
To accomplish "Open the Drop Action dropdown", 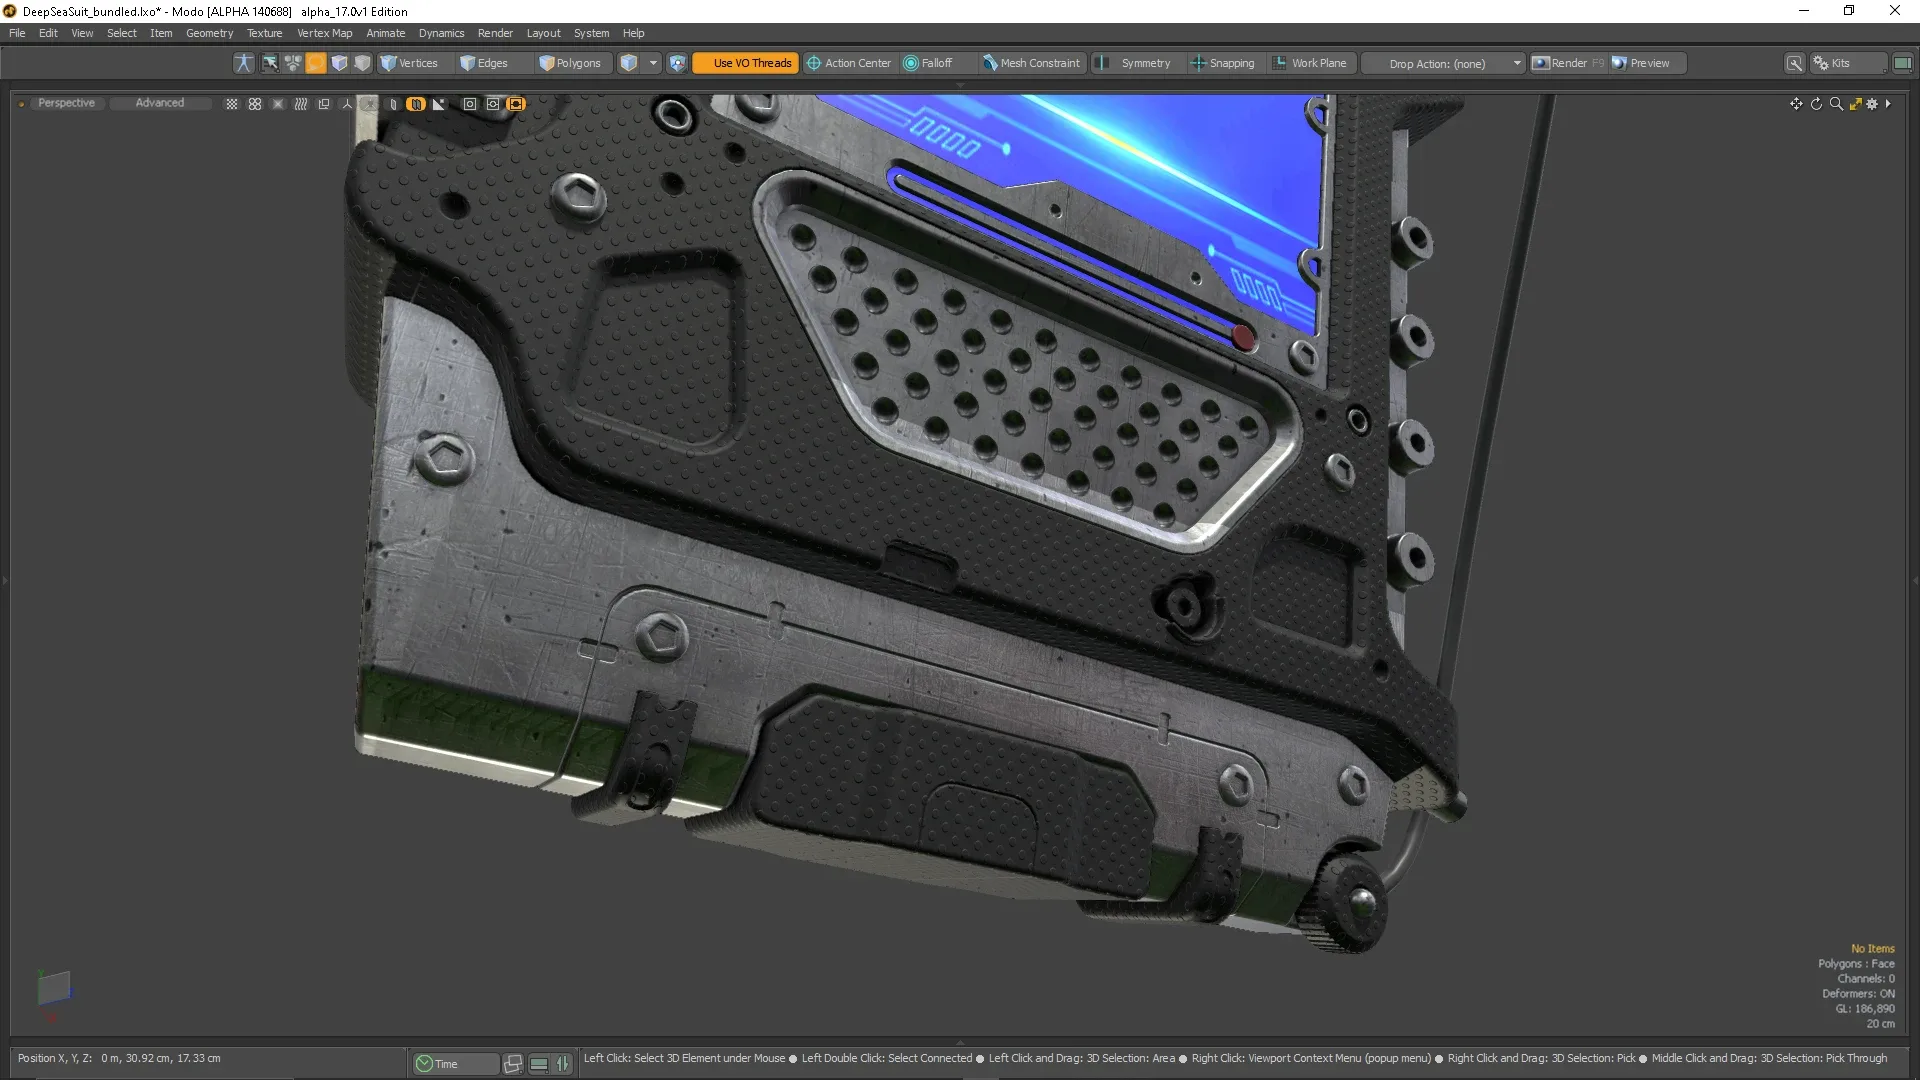I will 1444,63.
